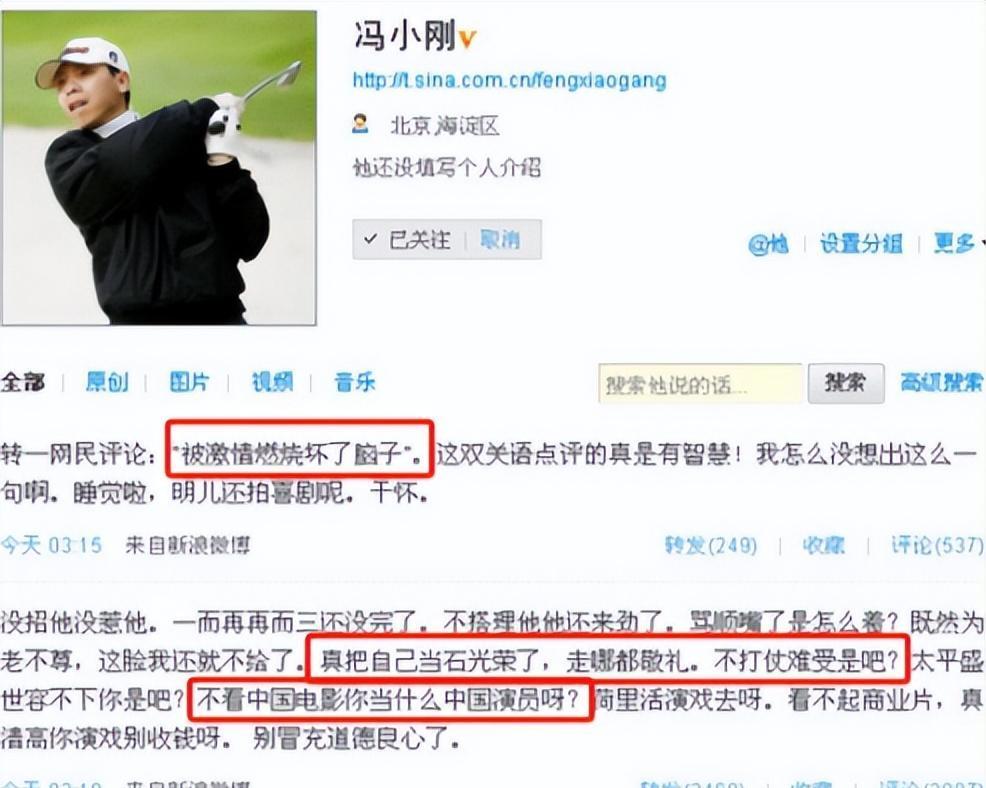The height and width of the screenshot is (788, 986).
Task: Mention him with the @他 link
Action: (x=768, y=243)
